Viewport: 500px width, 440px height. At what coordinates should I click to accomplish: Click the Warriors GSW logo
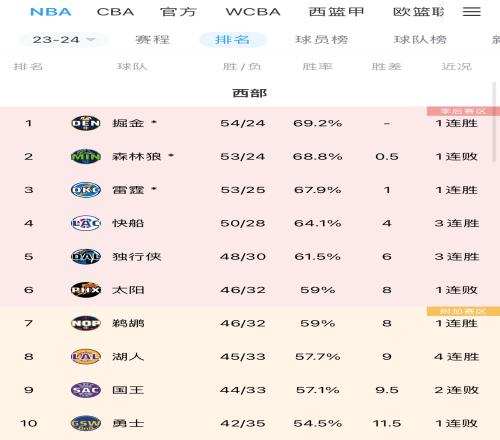tap(86, 423)
